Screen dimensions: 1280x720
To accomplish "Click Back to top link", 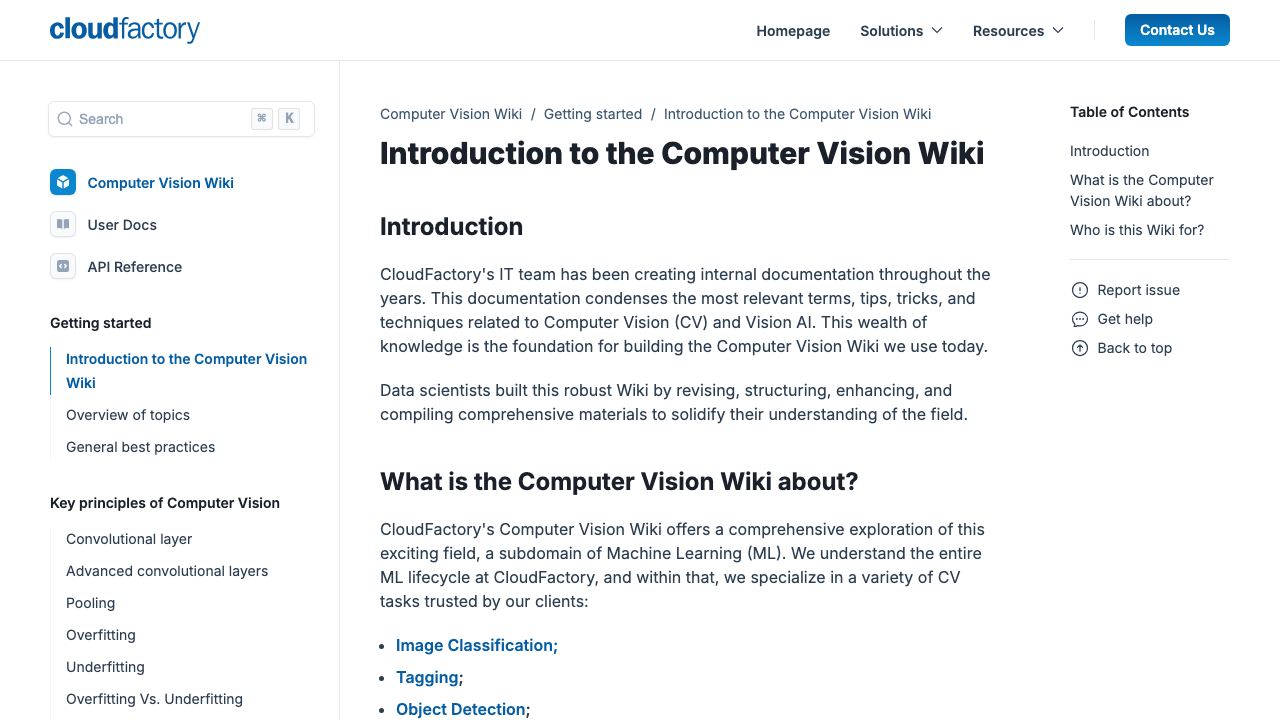I will pyautogui.click(x=1134, y=348).
